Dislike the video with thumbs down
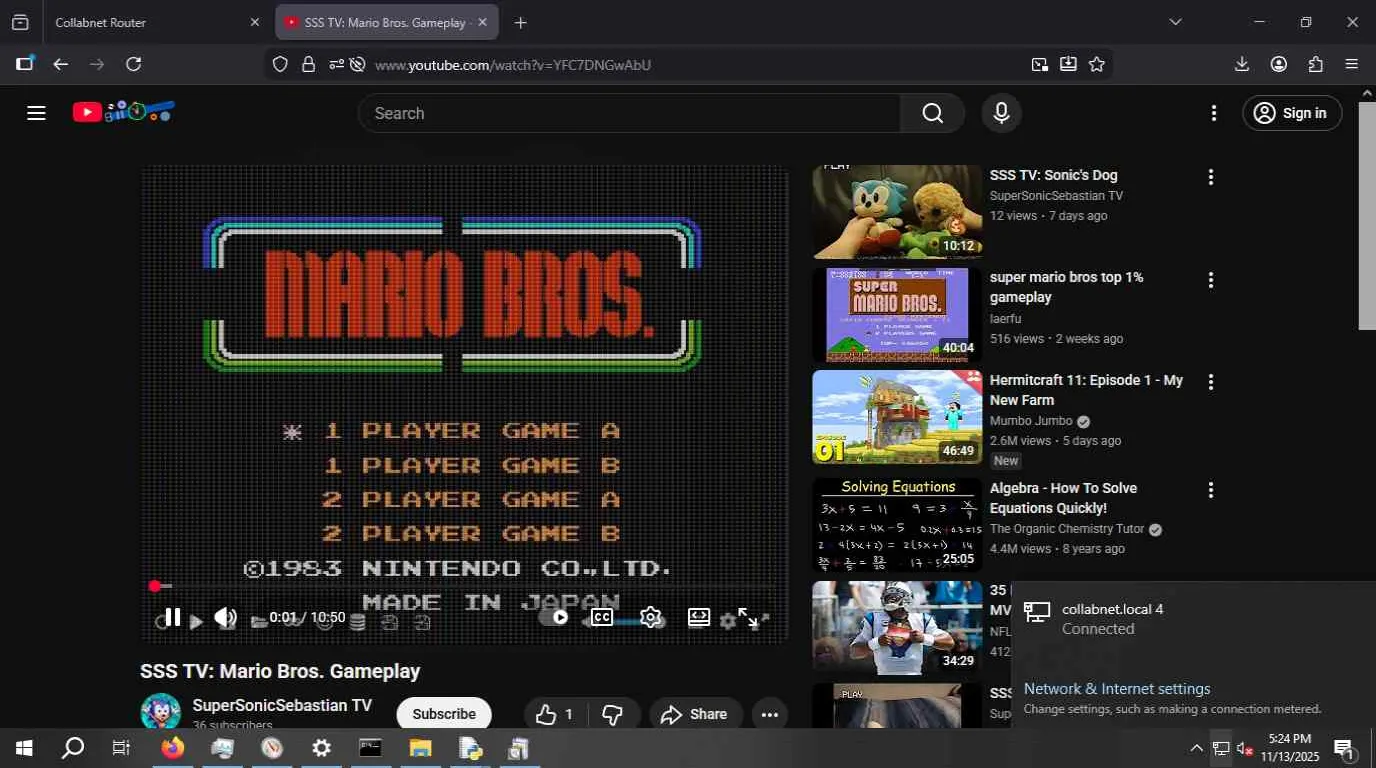1376x768 pixels. pyautogui.click(x=613, y=714)
